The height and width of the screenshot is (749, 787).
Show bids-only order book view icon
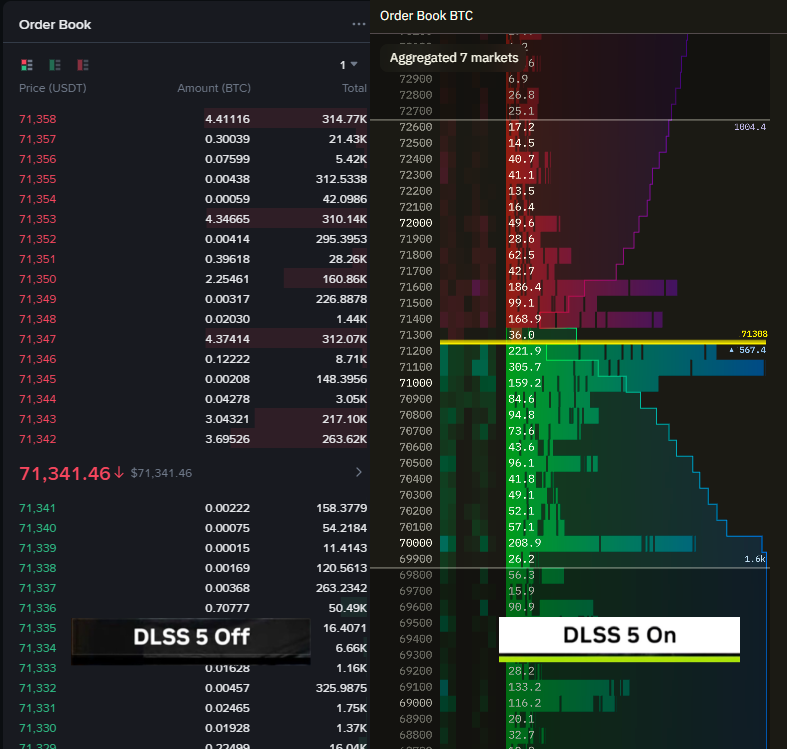coord(55,65)
